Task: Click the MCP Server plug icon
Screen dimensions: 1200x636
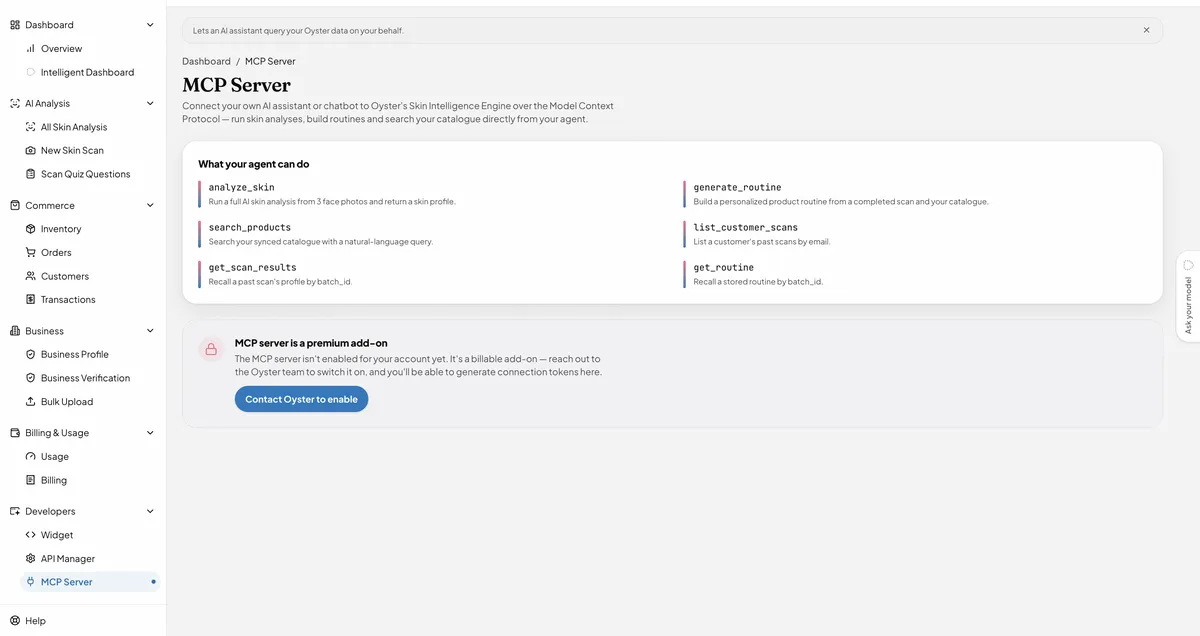Action: click(x=30, y=582)
